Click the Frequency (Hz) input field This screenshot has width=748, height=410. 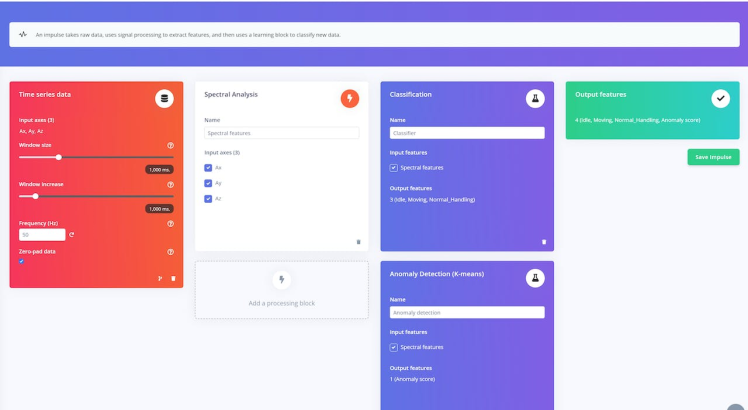pos(42,235)
